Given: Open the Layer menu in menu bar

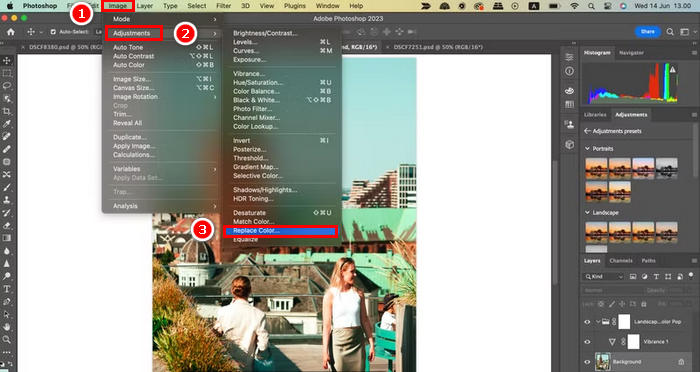Looking at the screenshot, I should click(145, 6).
